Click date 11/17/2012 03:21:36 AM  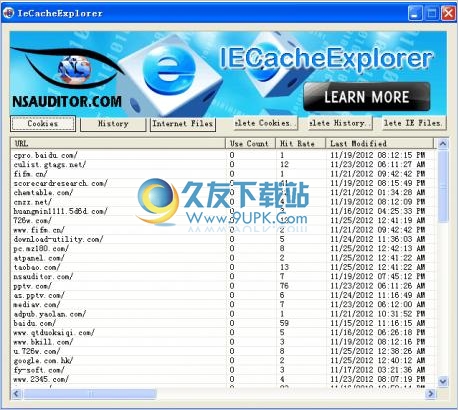(x=378, y=370)
